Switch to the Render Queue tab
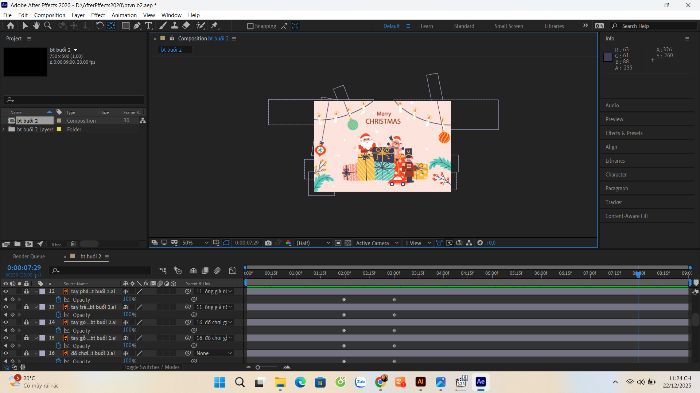This screenshot has width=700, height=393. (29, 256)
